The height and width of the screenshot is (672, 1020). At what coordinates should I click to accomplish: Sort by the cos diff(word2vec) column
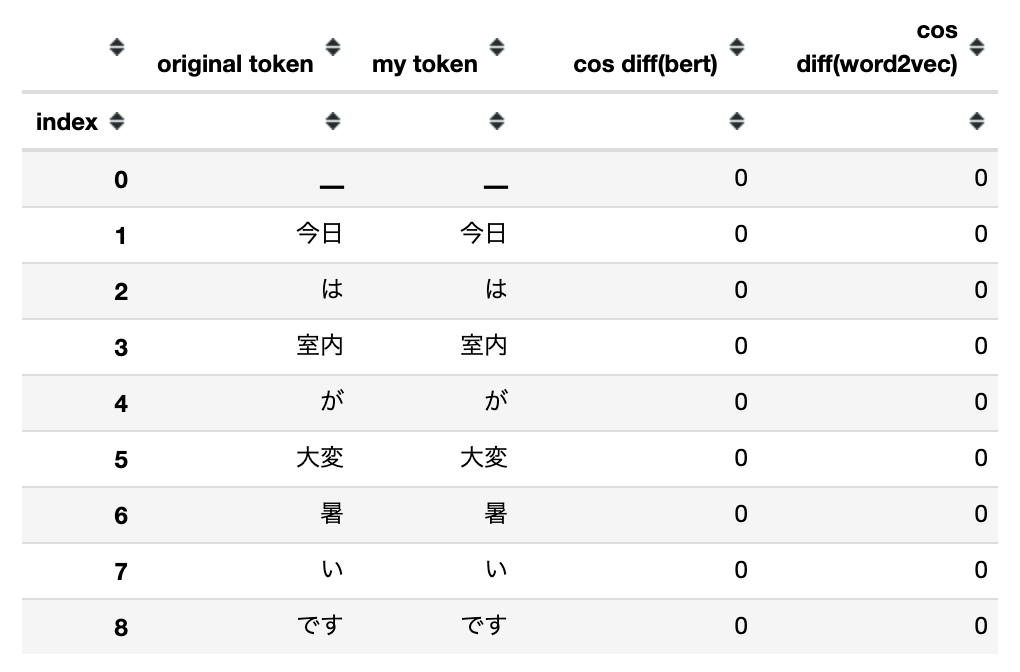[977, 47]
